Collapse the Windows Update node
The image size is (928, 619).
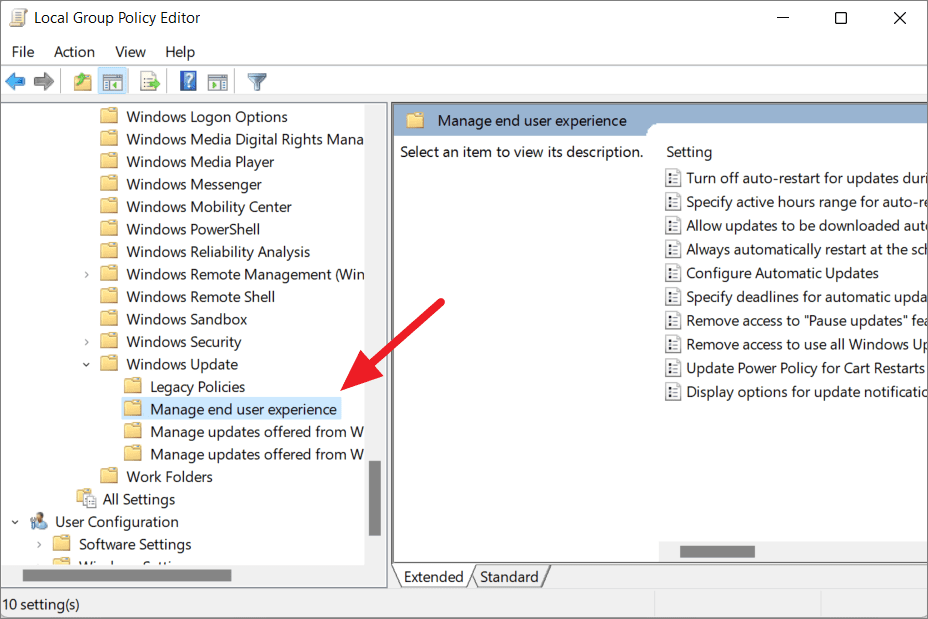86,364
